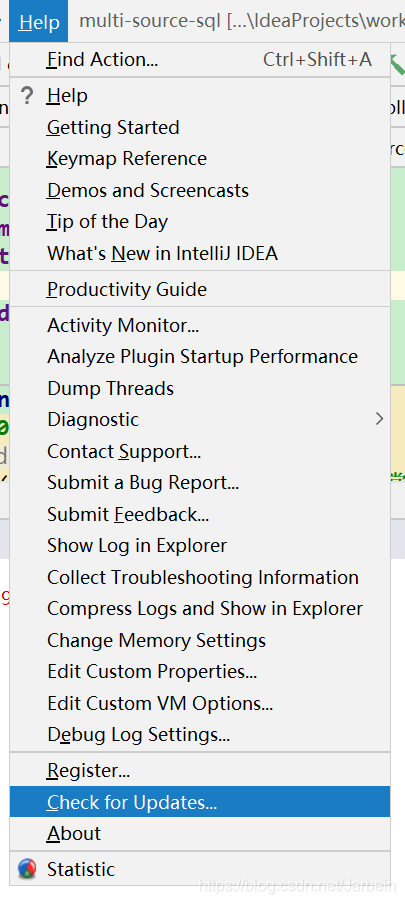Select Edit Custom VM Options...
405x904 pixels.
pyautogui.click(x=200, y=703)
